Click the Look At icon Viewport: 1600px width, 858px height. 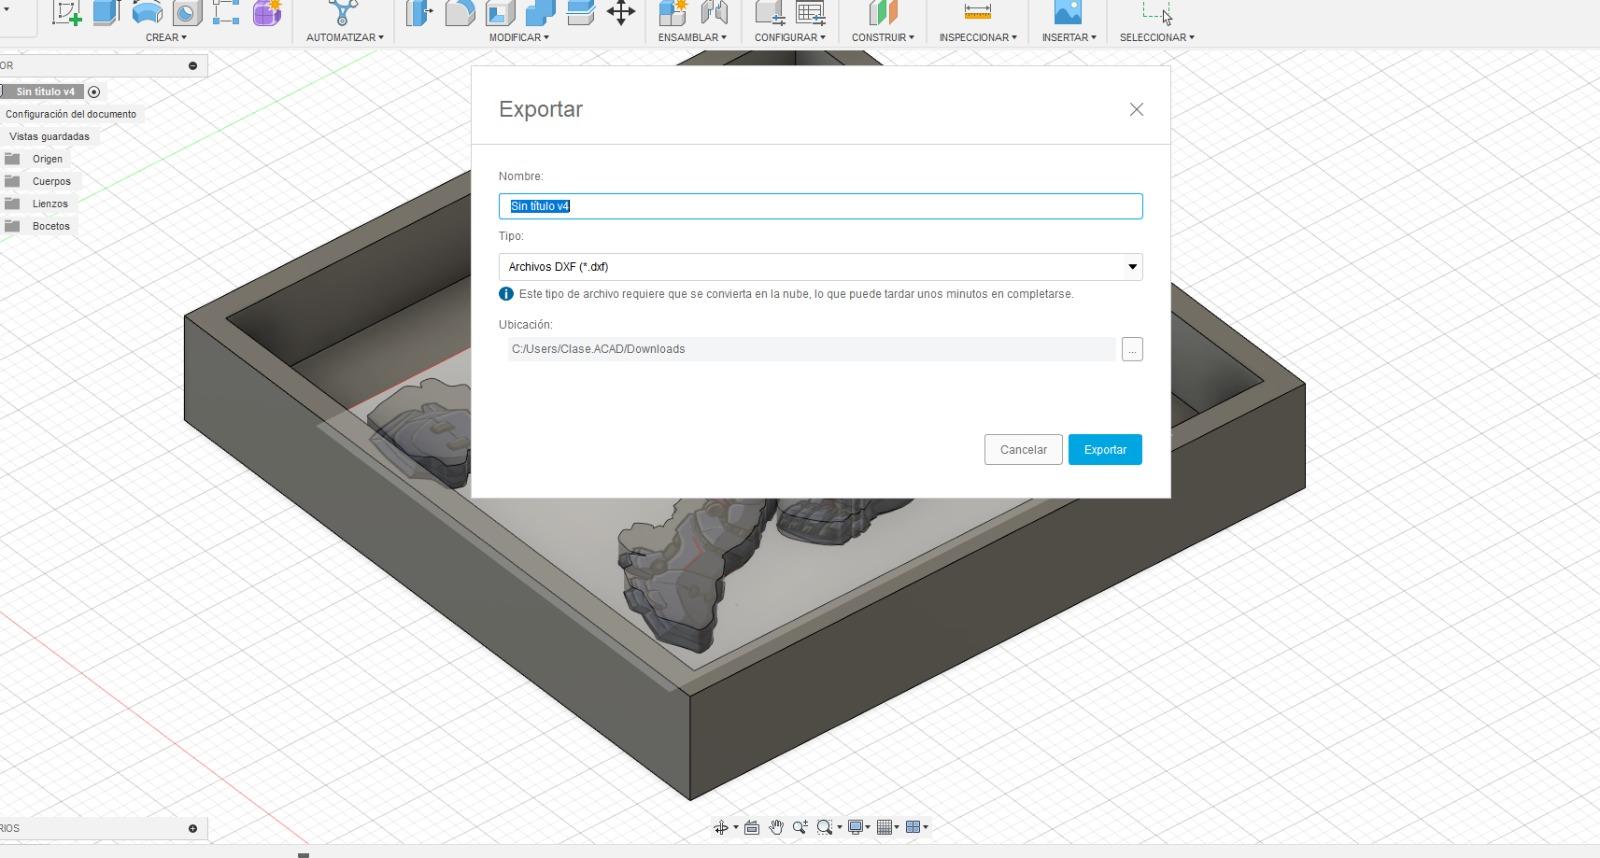click(752, 827)
